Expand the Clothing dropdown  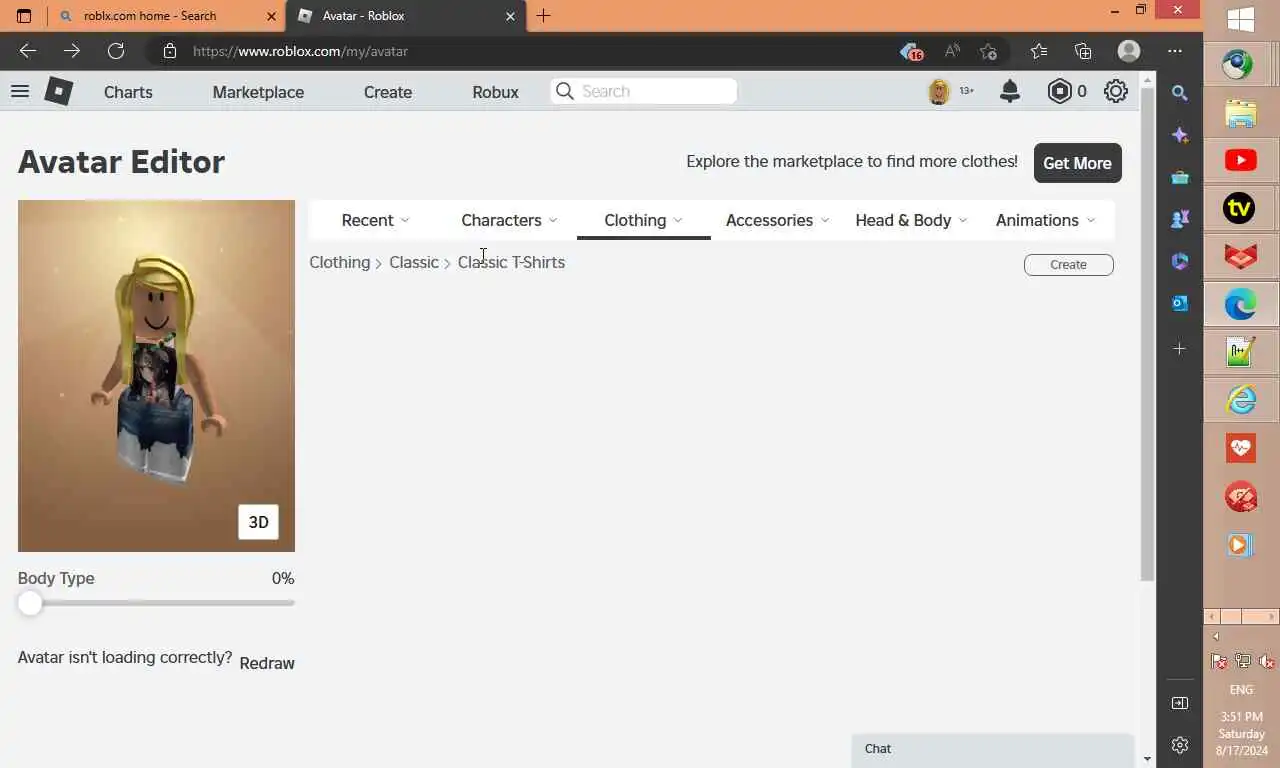point(643,220)
